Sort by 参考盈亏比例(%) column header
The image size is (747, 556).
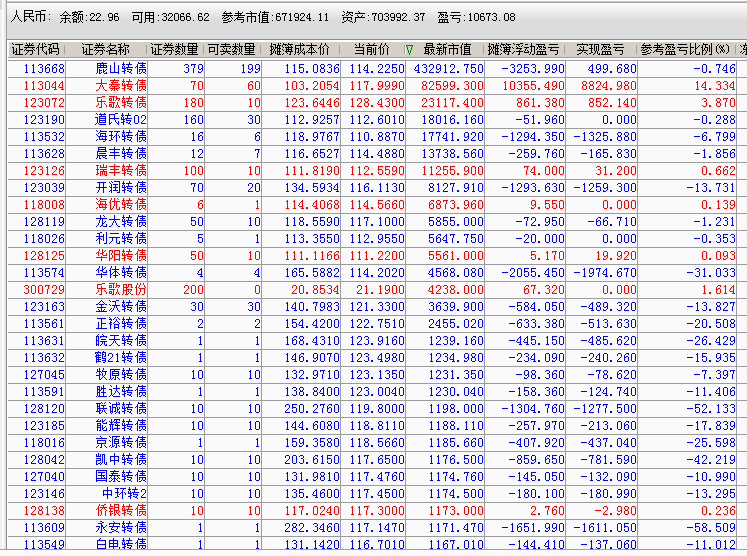[685, 50]
